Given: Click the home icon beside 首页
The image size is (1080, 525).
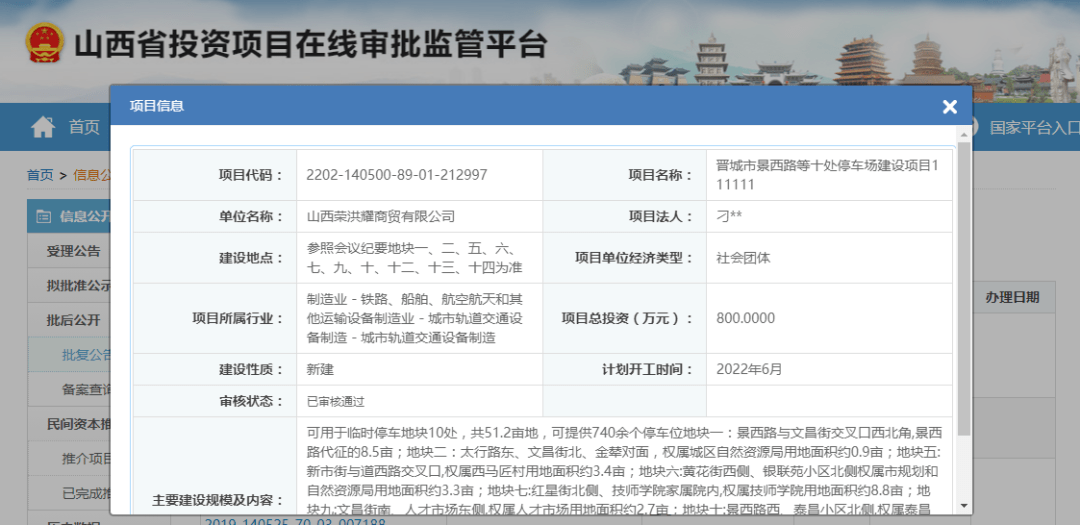Looking at the screenshot, I should click(43, 127).
